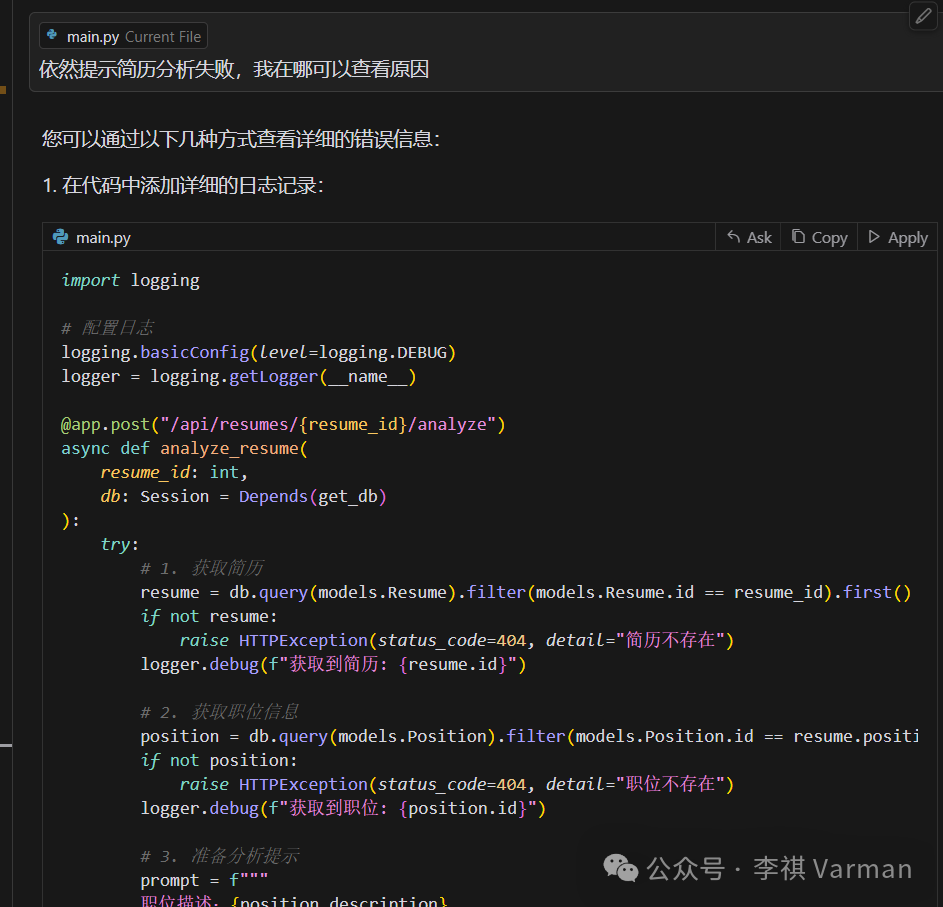Screen dimensions: 943x907
Task: Click the logger.debug 获取到简历 line
Action: [x=333, y=665]
